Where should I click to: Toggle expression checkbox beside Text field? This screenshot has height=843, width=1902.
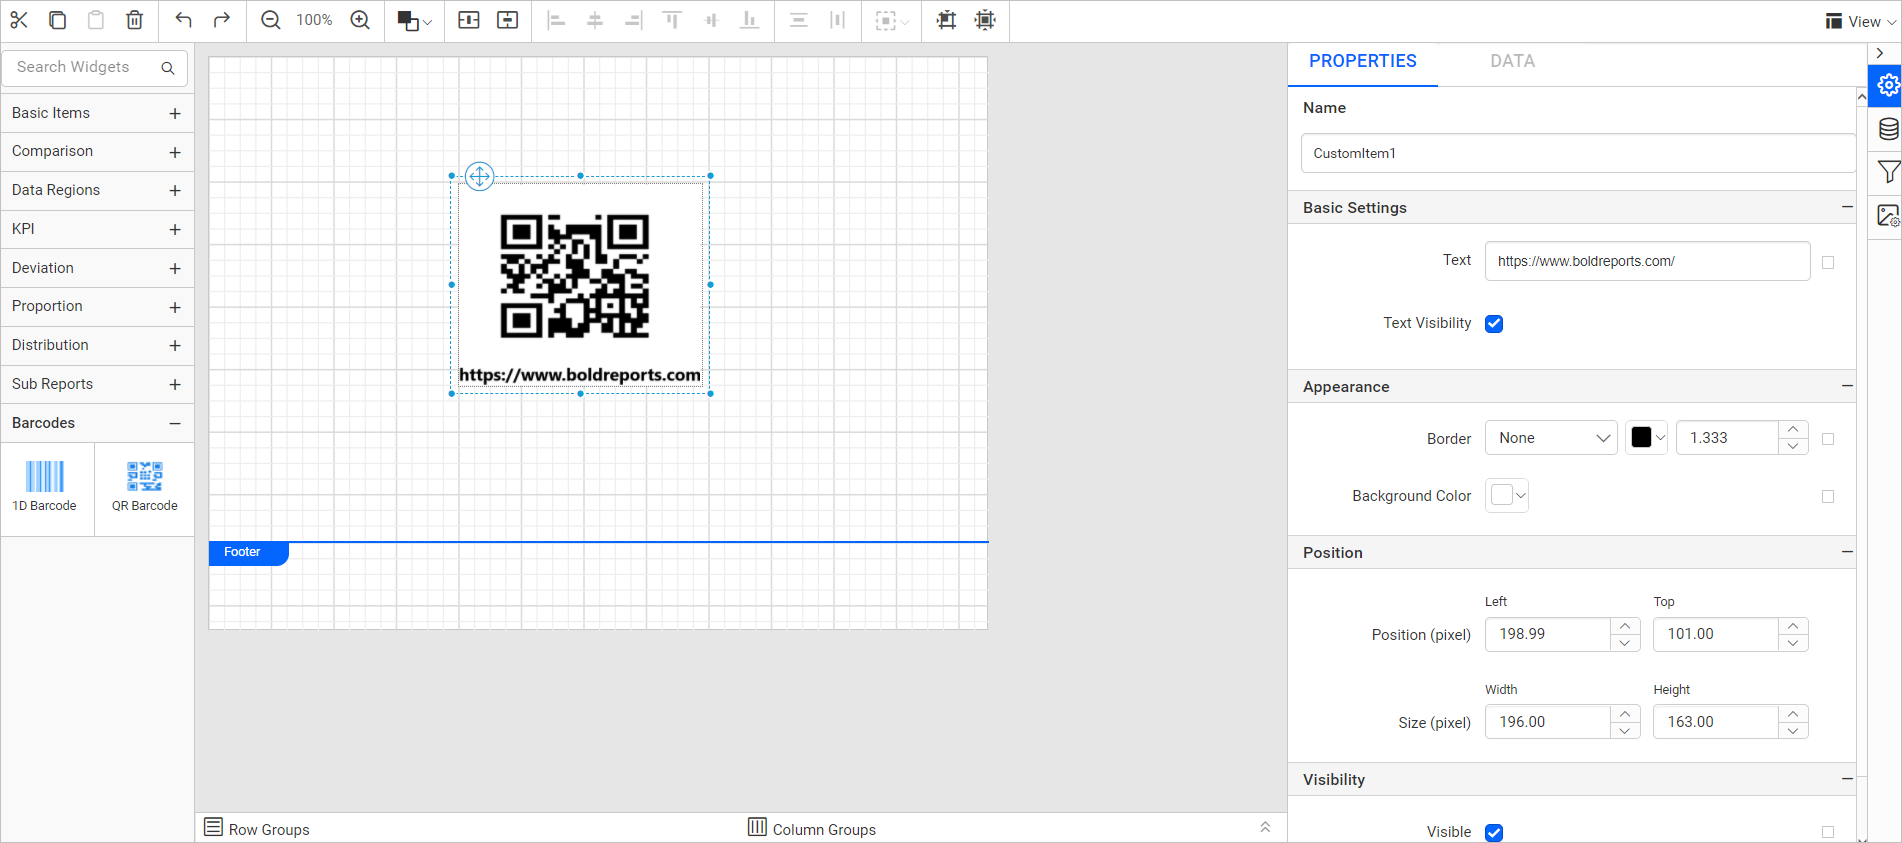[x=1828, y=262]
